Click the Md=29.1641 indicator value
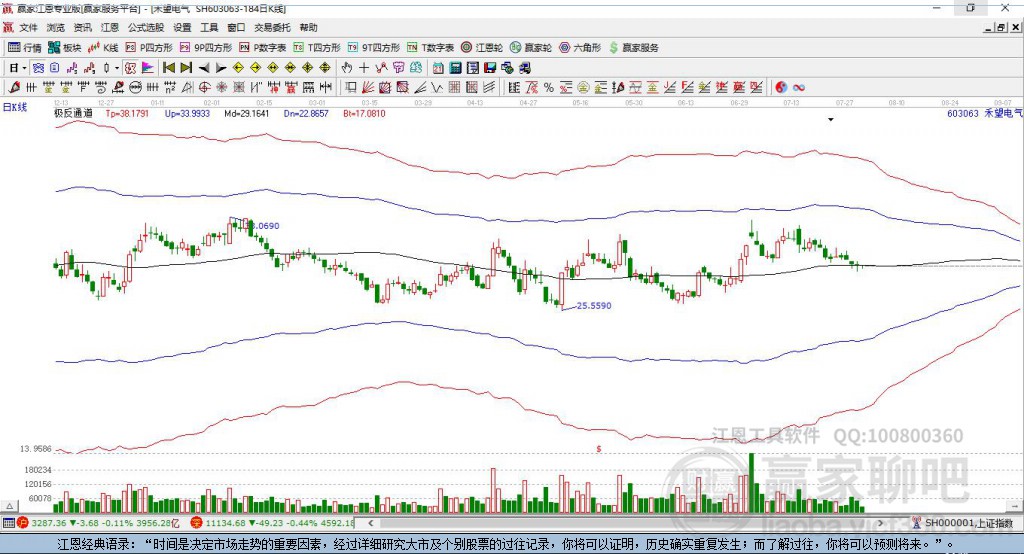1024x554 pixels. tap(246, 113)
